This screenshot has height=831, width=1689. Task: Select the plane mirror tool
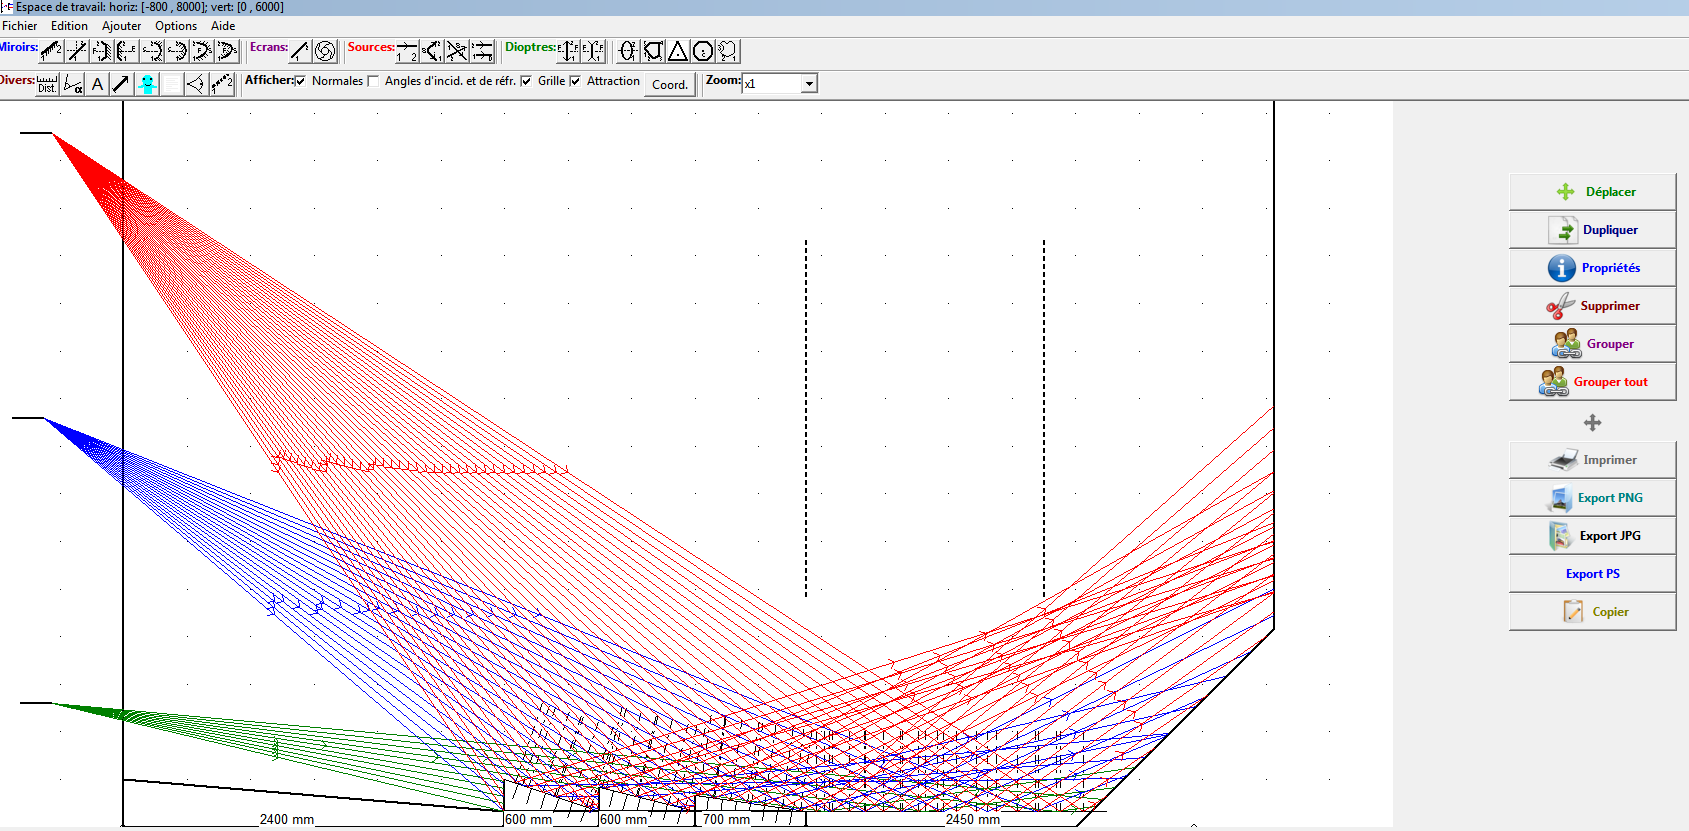51,51
